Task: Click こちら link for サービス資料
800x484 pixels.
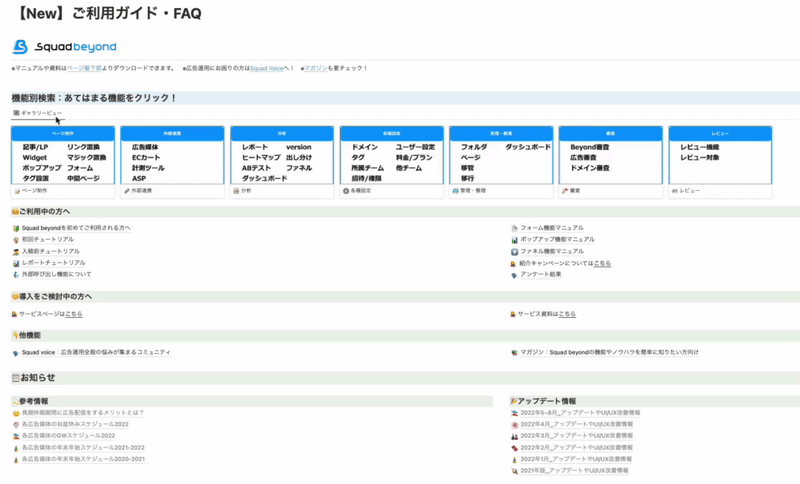Action: click(x=567, y=315)
